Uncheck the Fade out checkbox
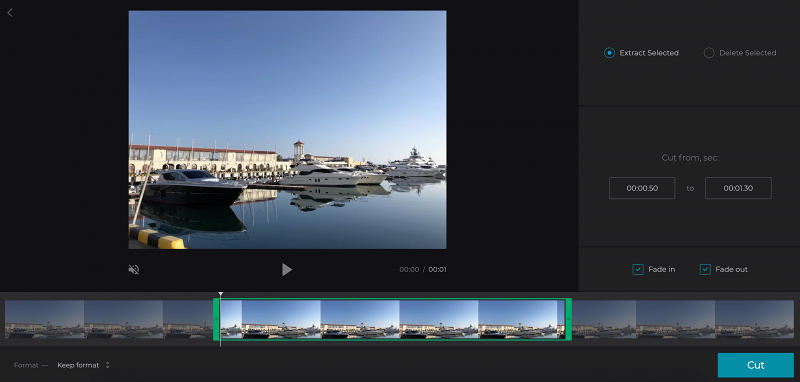 click(705, 269)
